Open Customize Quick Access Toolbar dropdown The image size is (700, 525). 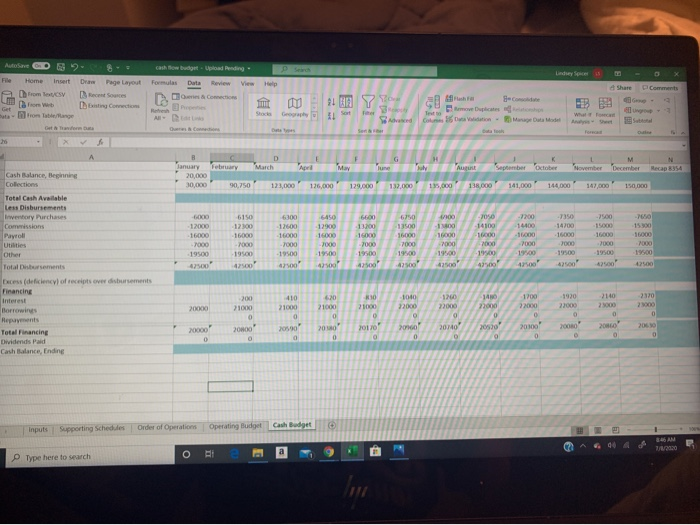pos(128,68)
